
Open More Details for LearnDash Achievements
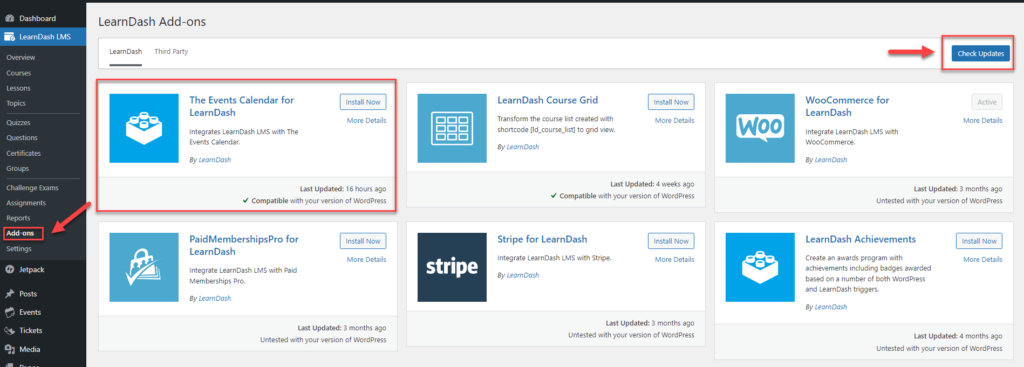983,260
